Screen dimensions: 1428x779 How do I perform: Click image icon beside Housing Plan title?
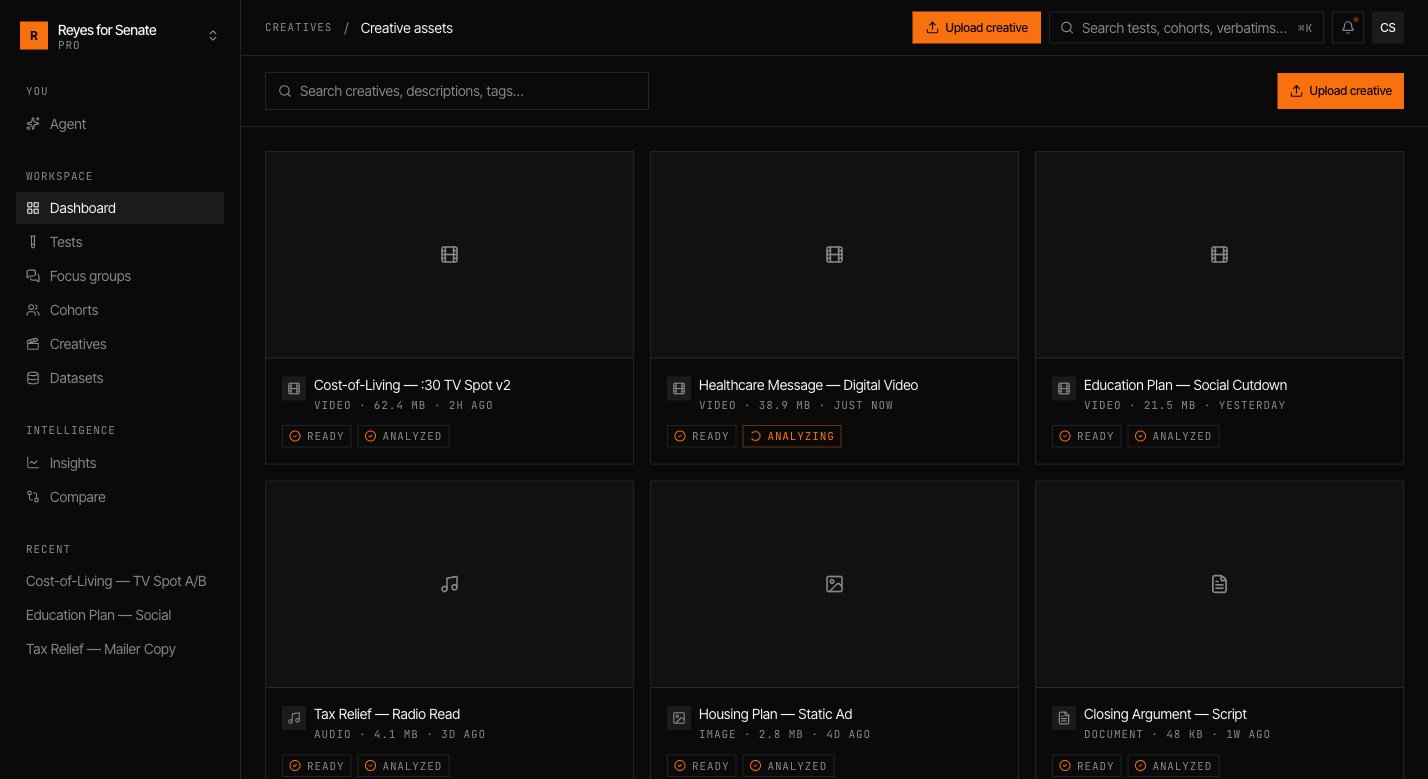point(679,718)
